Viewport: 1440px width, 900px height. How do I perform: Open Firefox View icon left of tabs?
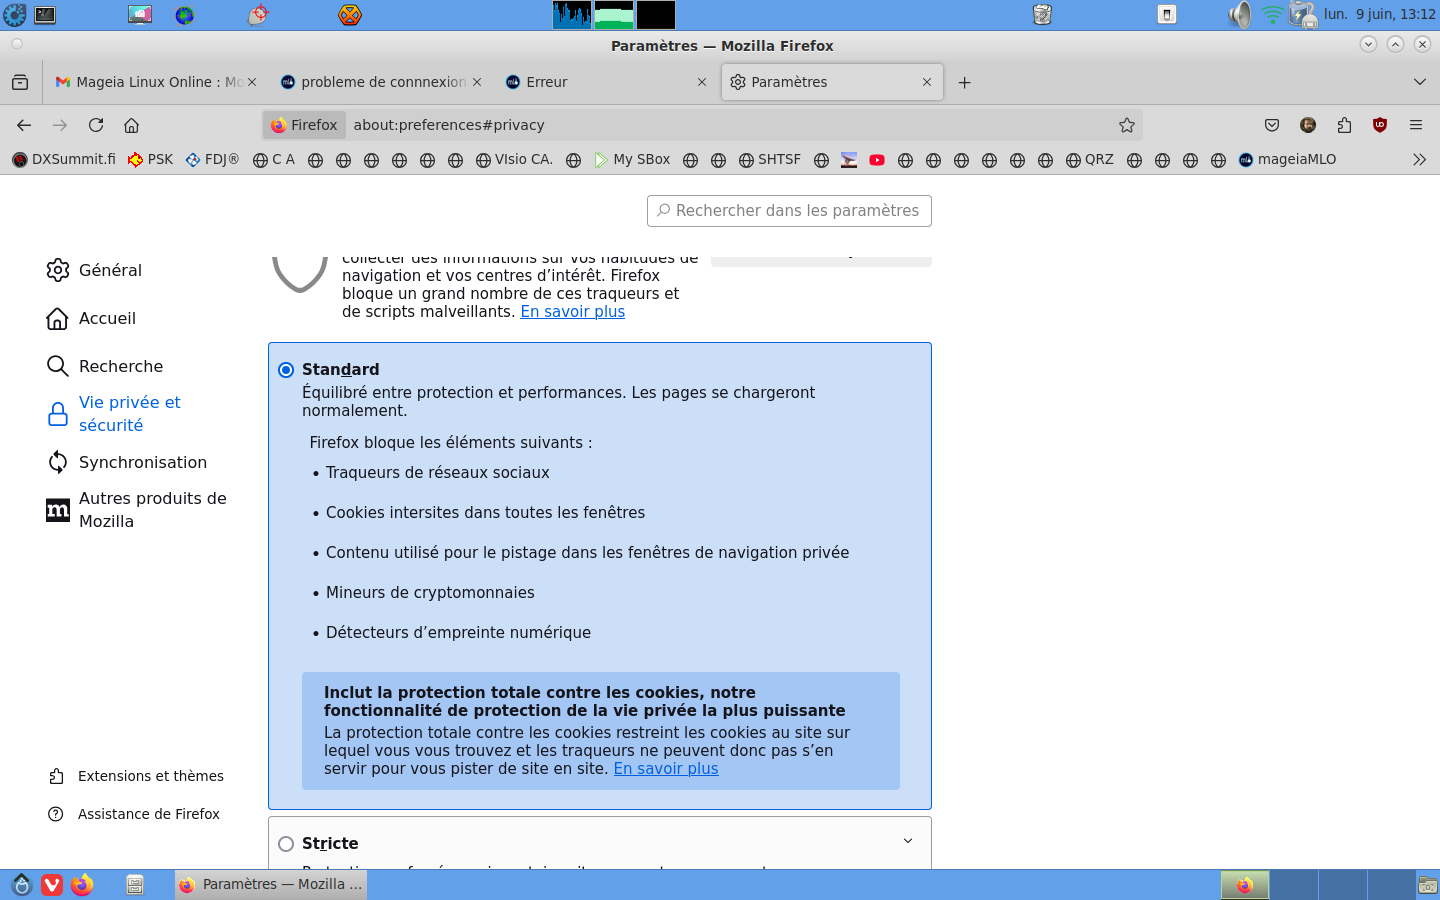pos(20,82)
